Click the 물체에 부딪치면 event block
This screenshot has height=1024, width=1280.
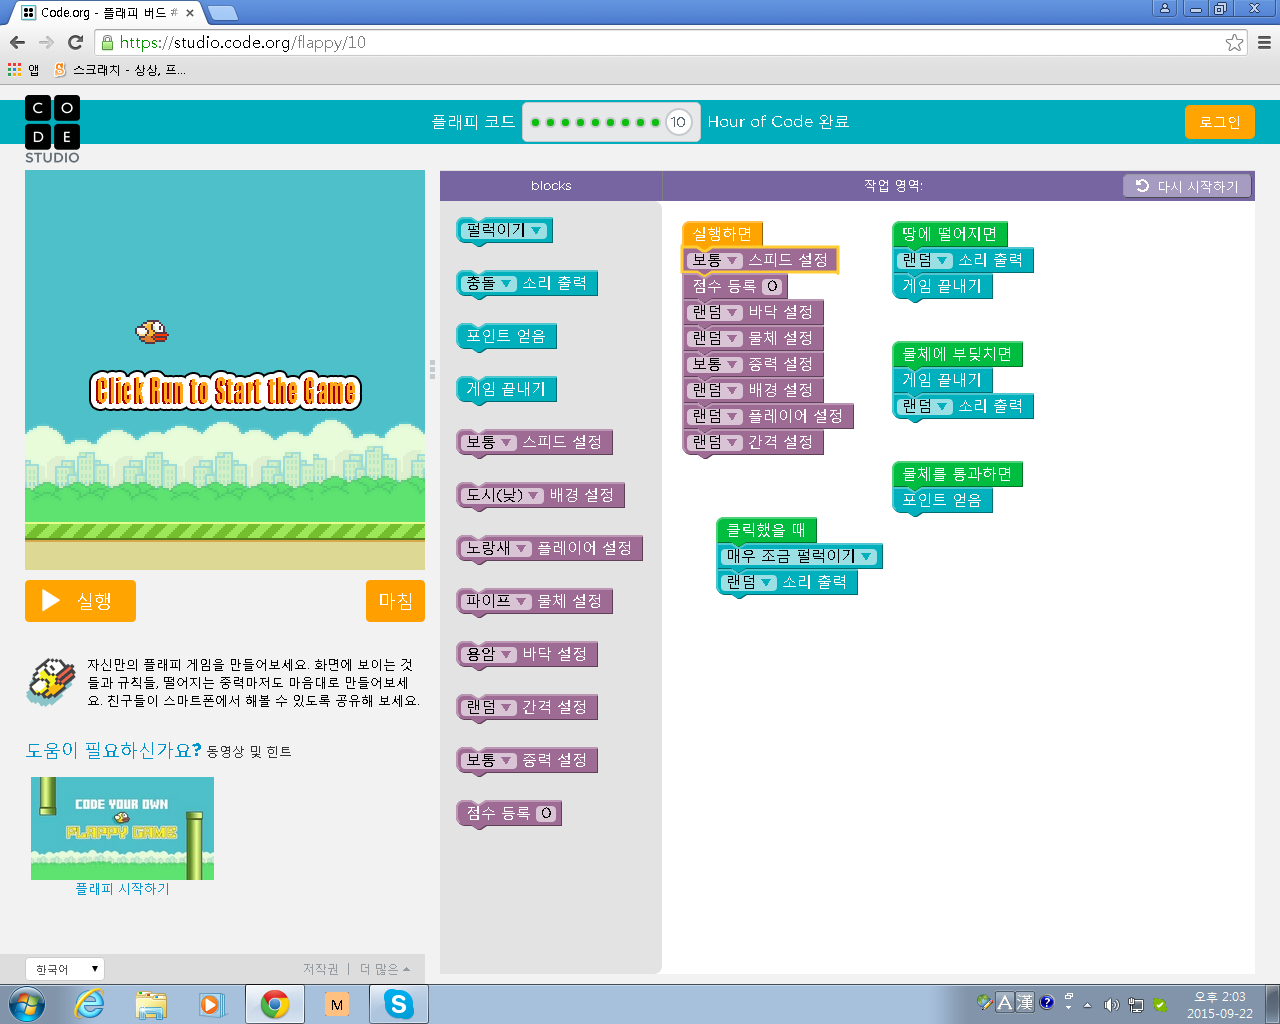pyautogui.click(x=957, y=354)
